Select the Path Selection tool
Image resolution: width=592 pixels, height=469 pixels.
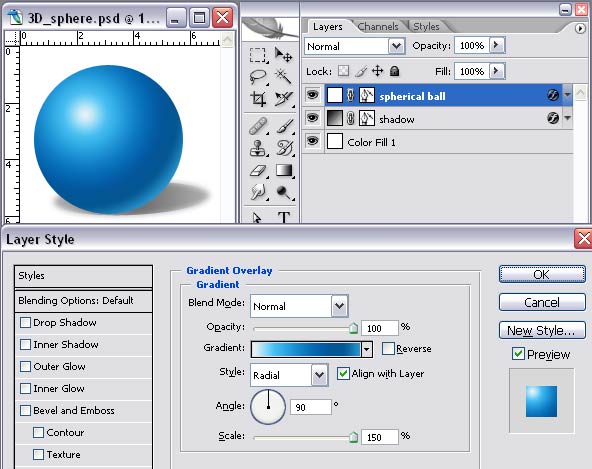coord(258,217)
